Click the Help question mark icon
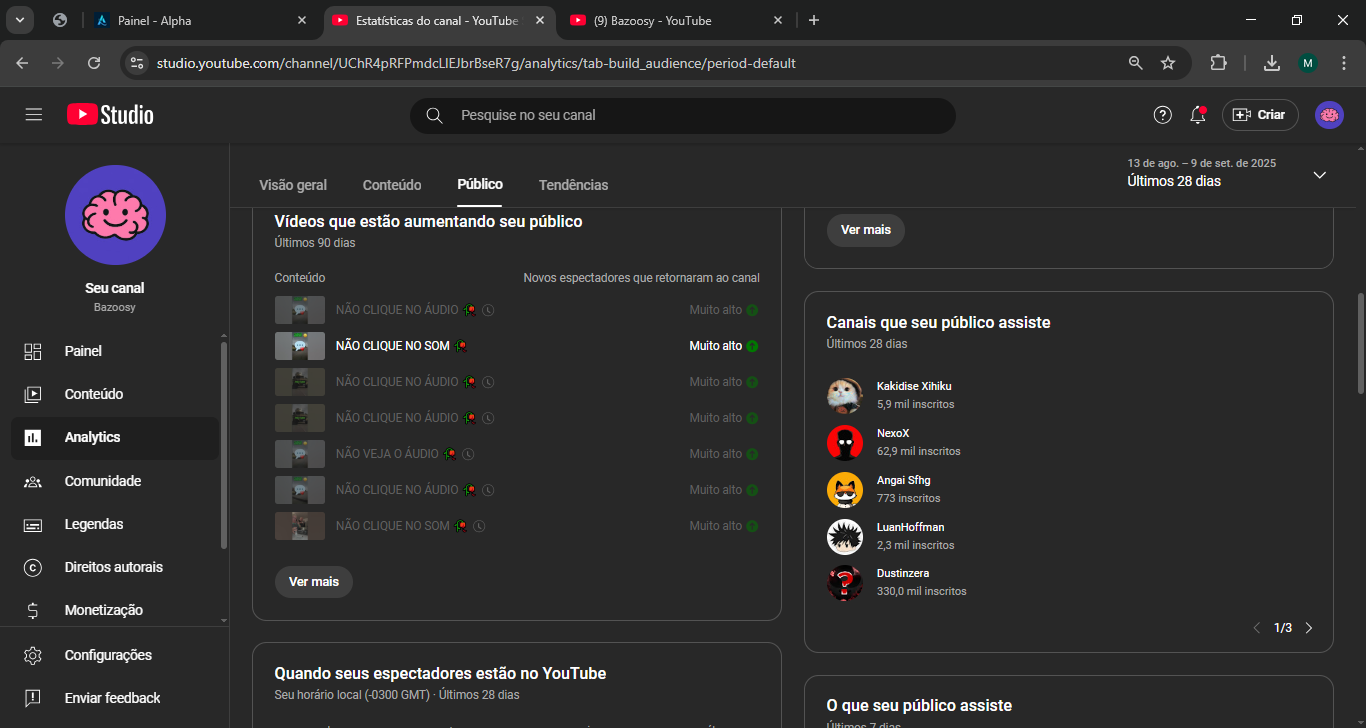 tap(1162, 115)
